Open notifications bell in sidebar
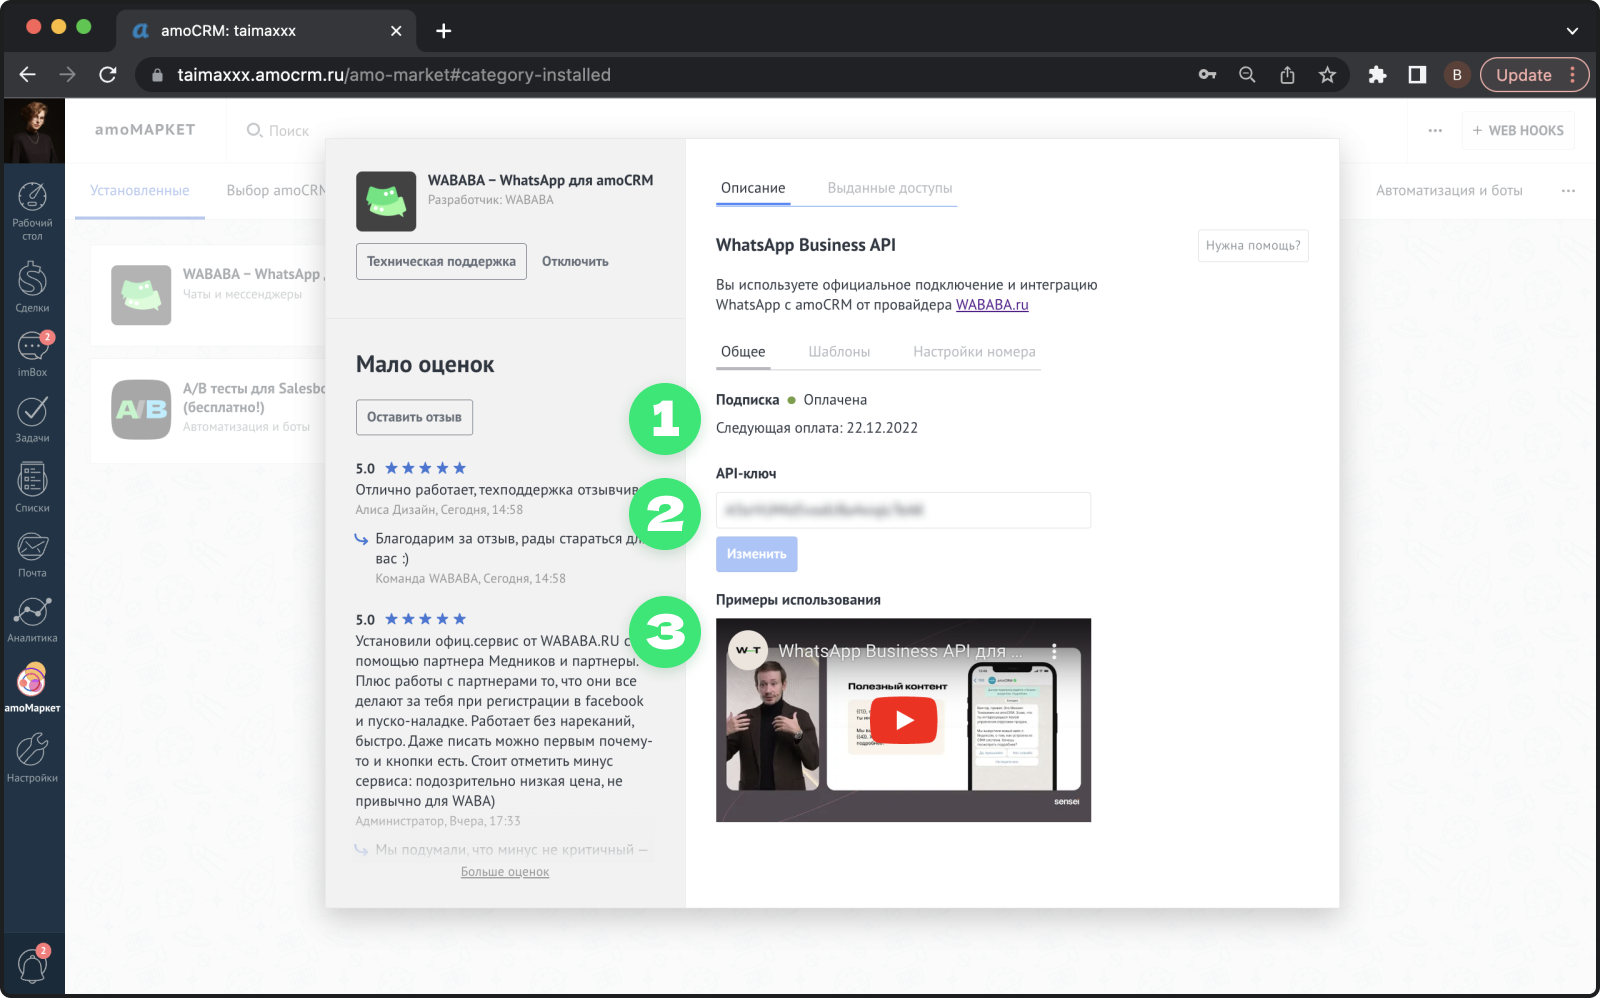 (32, 965)
